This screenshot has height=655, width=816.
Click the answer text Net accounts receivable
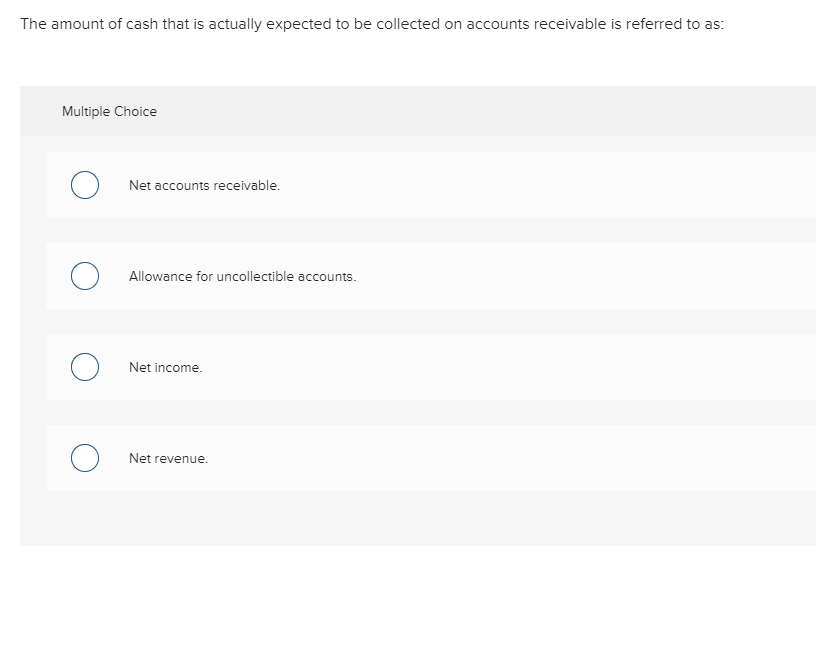pos(204,185)
